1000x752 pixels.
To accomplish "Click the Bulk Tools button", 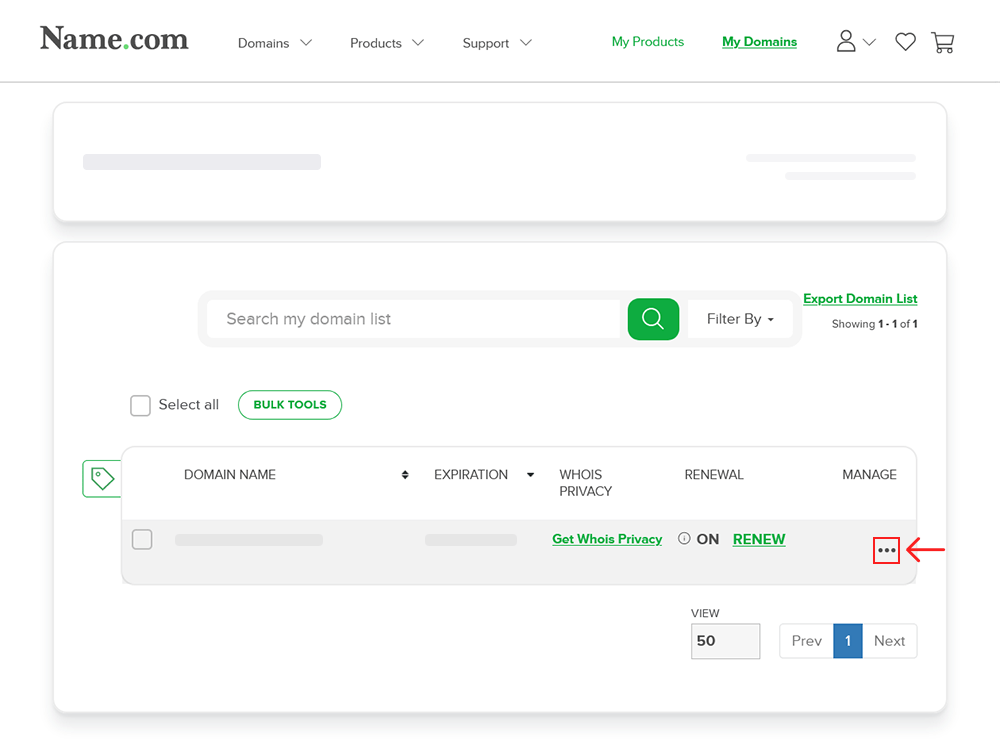I will click(290, 405).
